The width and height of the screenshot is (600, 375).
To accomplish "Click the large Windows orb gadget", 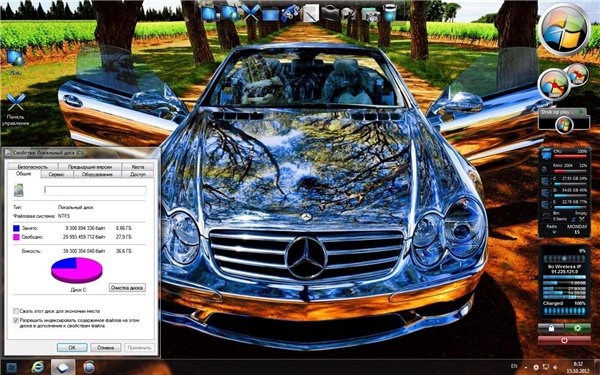I will click(564, 29).
